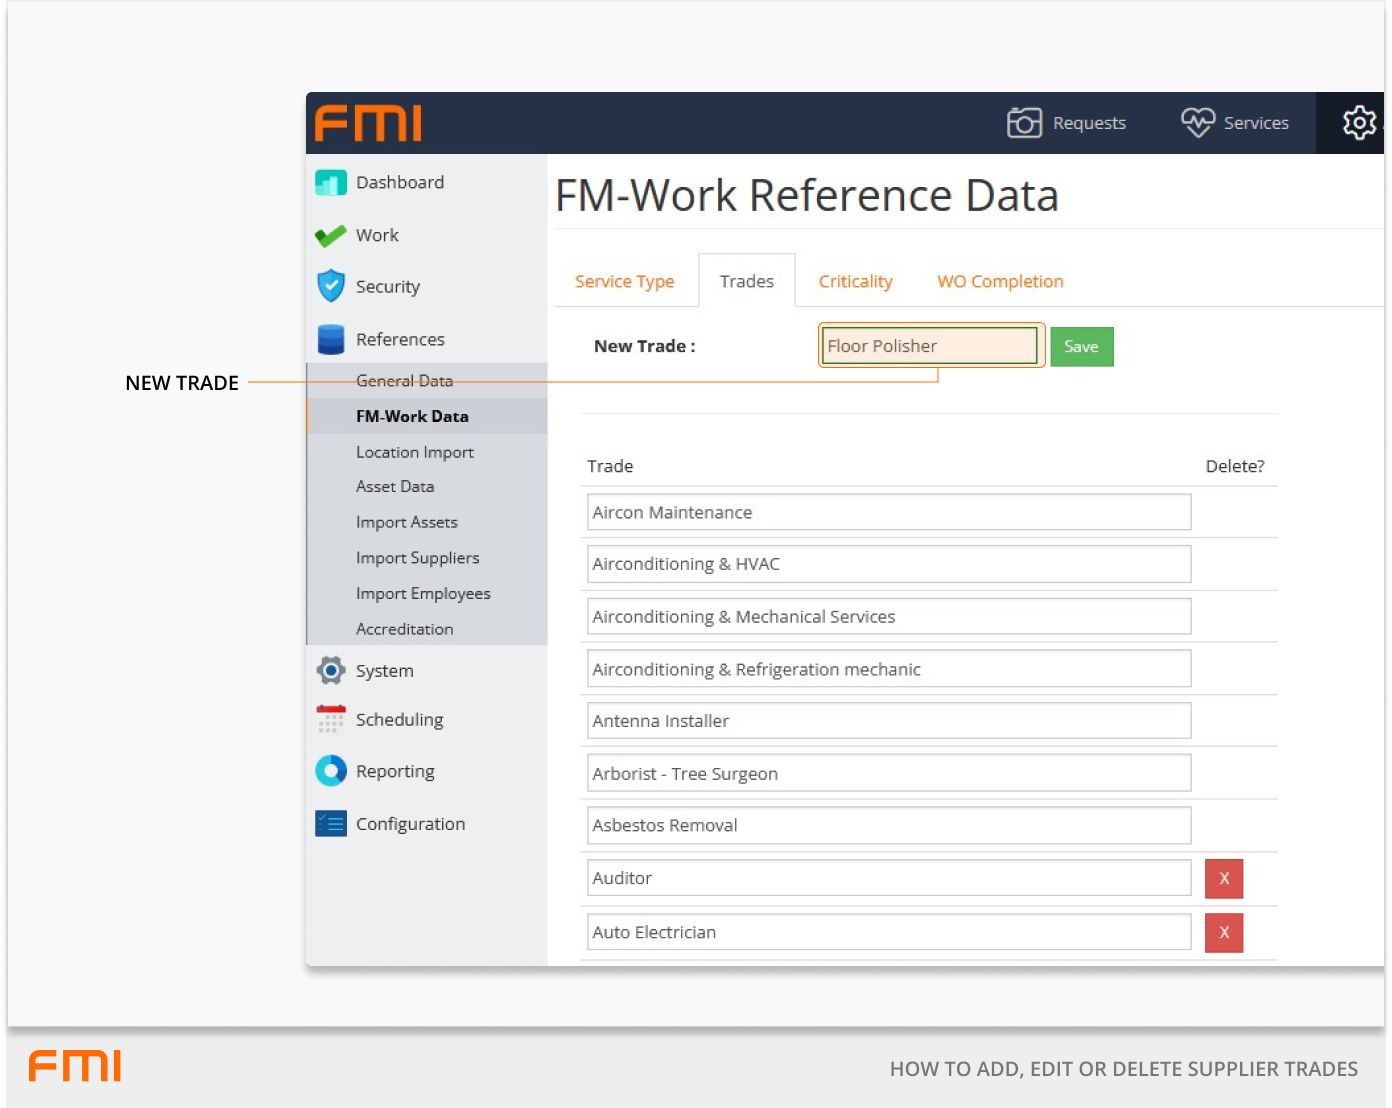Click the green Work checkmark icon
This screenshot has width=1392, height=1108.
click(330, 236)
